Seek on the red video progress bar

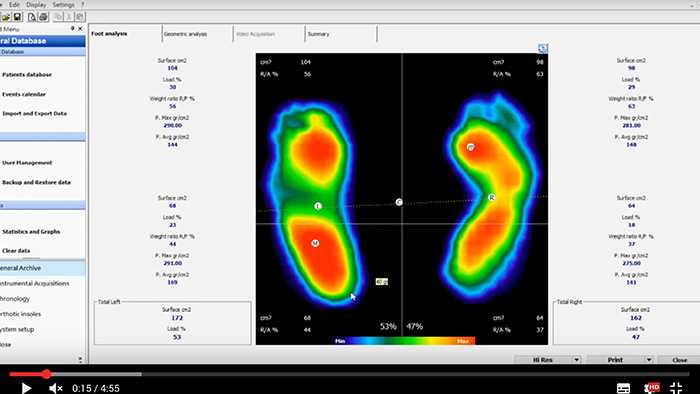(28, 374)
